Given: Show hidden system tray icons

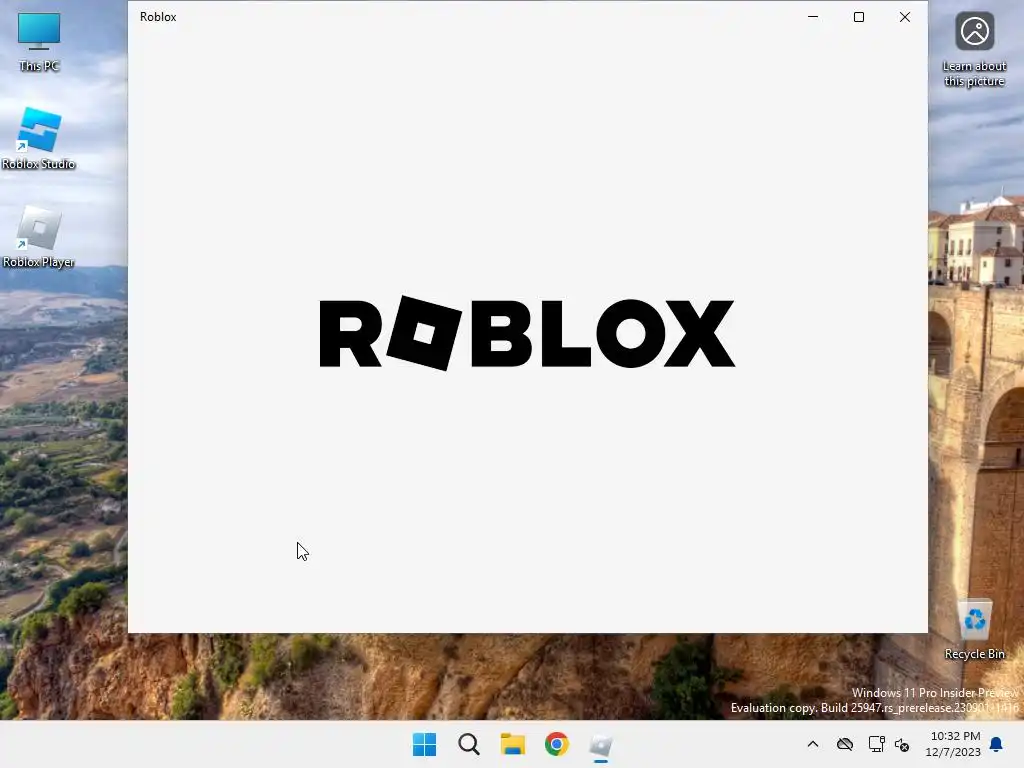Looking at the screenshot, I should (x=813, y=744).
